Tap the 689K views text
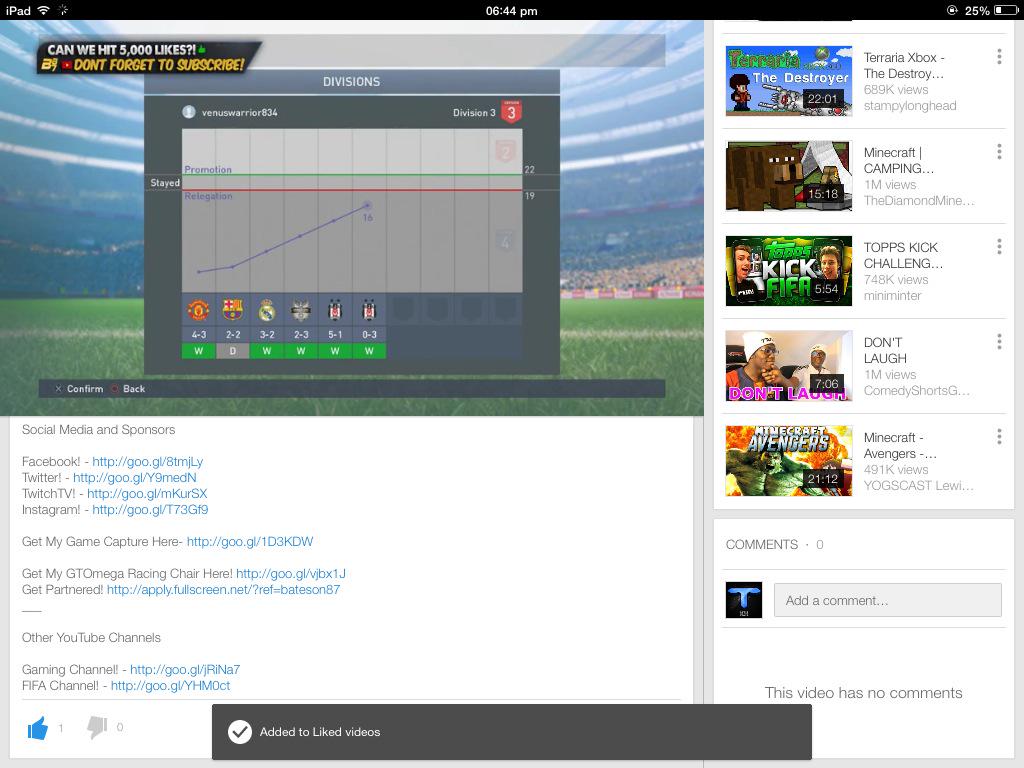This screenshot has height=768, width=1024. [895, 89]
